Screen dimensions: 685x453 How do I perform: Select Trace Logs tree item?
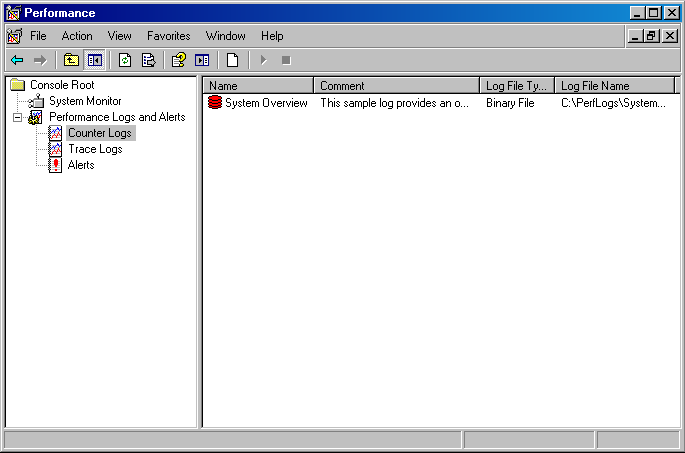pyautogui.click(x=95, y=149)
